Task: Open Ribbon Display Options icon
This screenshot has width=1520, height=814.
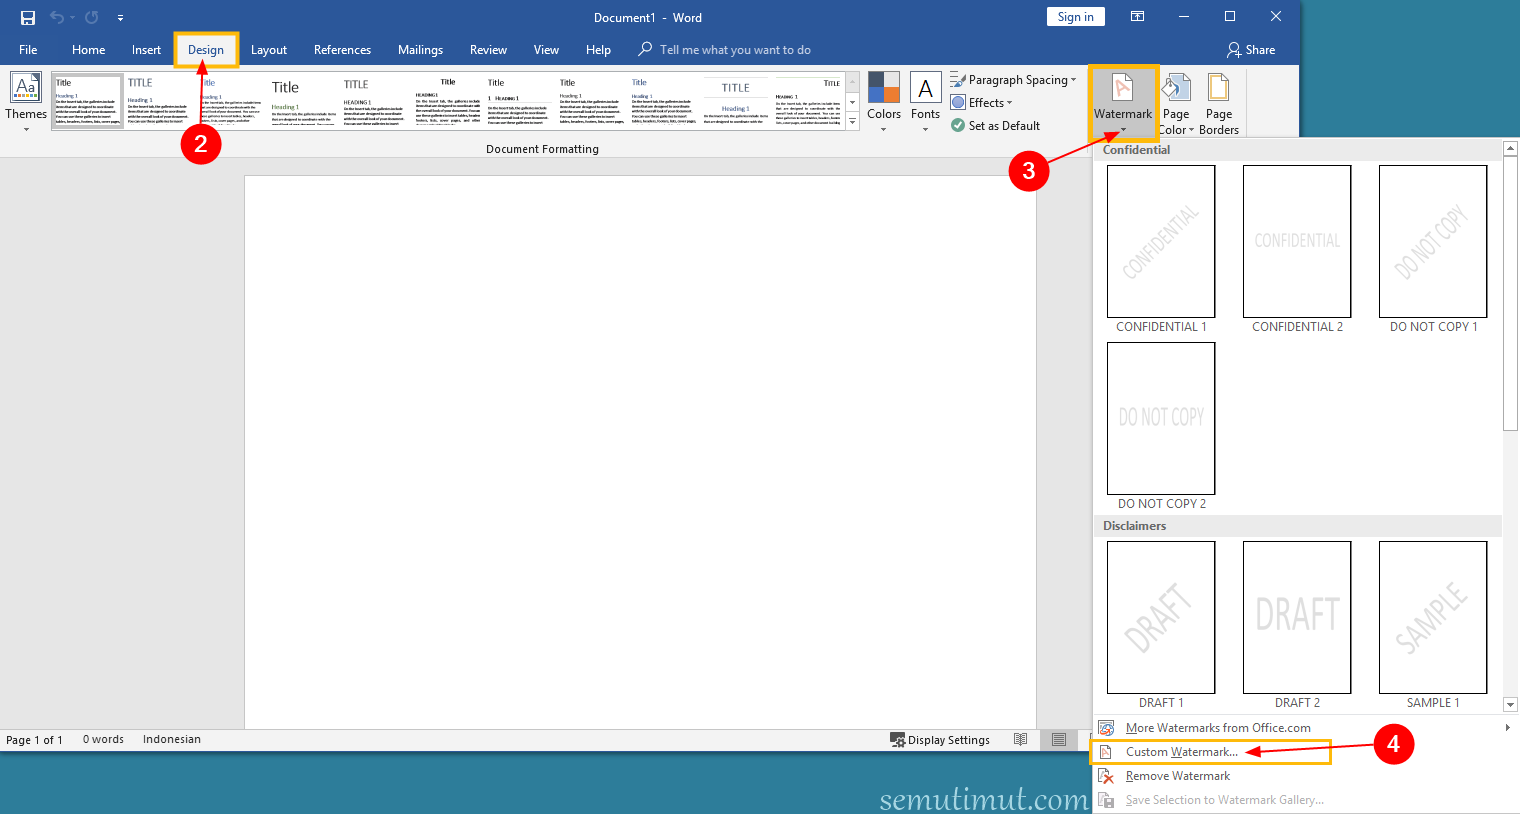Action: click(x=1137, y=17)
